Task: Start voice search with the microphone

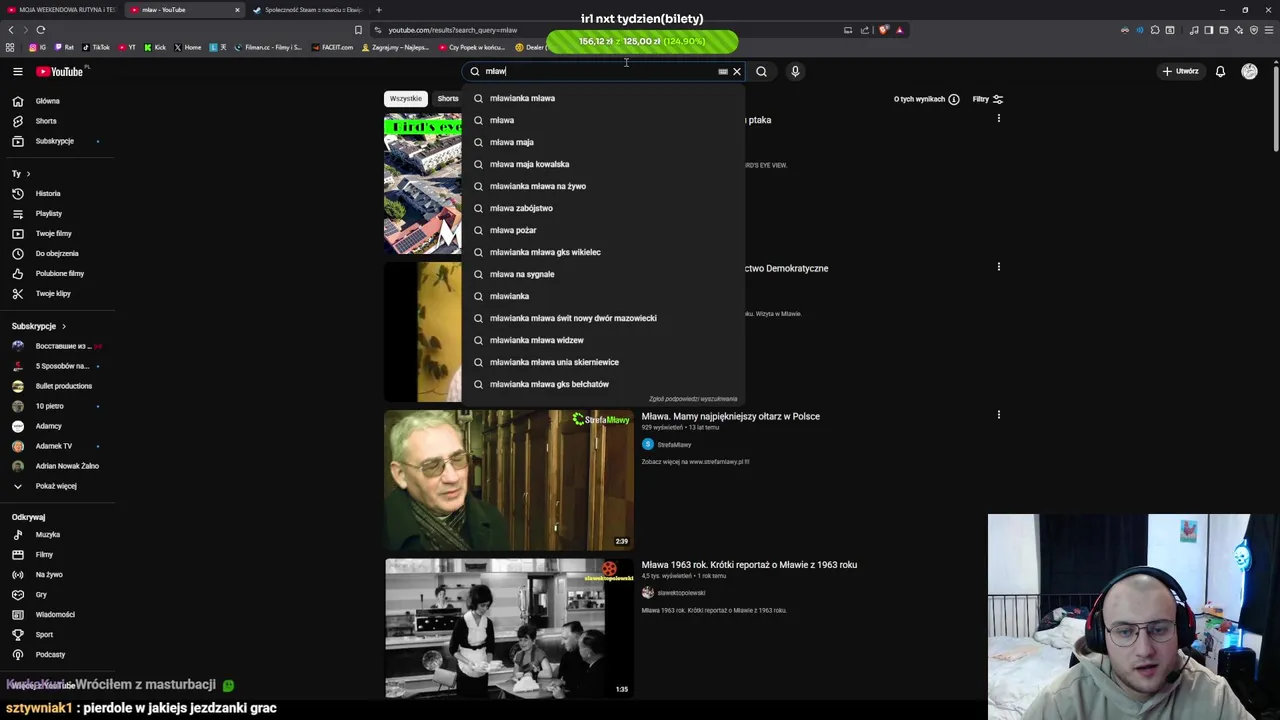Action: click(x=795, y=71)
